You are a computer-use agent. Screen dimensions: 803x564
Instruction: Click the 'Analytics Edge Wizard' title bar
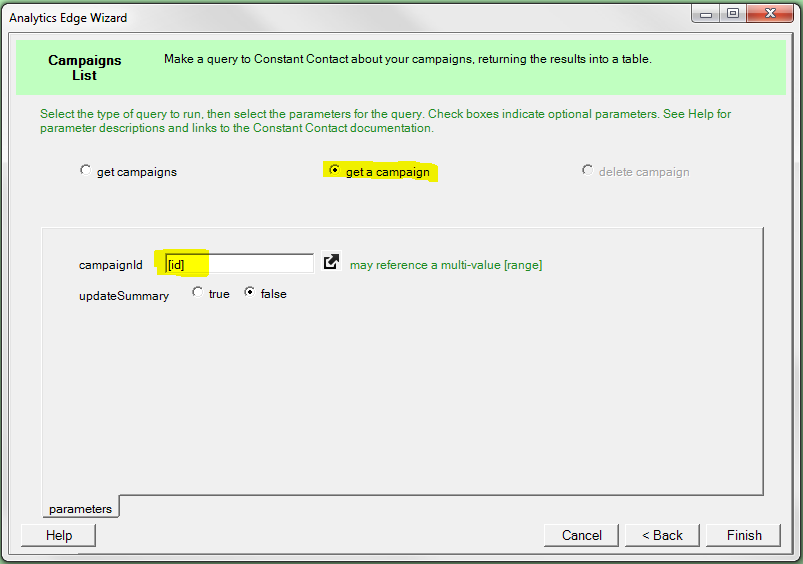[300, 17]
